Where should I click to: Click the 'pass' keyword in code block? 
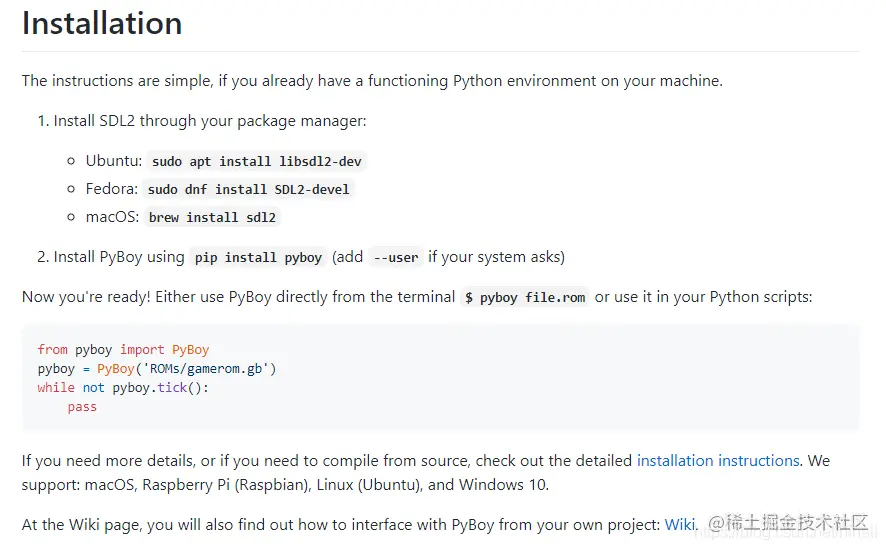tap(82, 407)
